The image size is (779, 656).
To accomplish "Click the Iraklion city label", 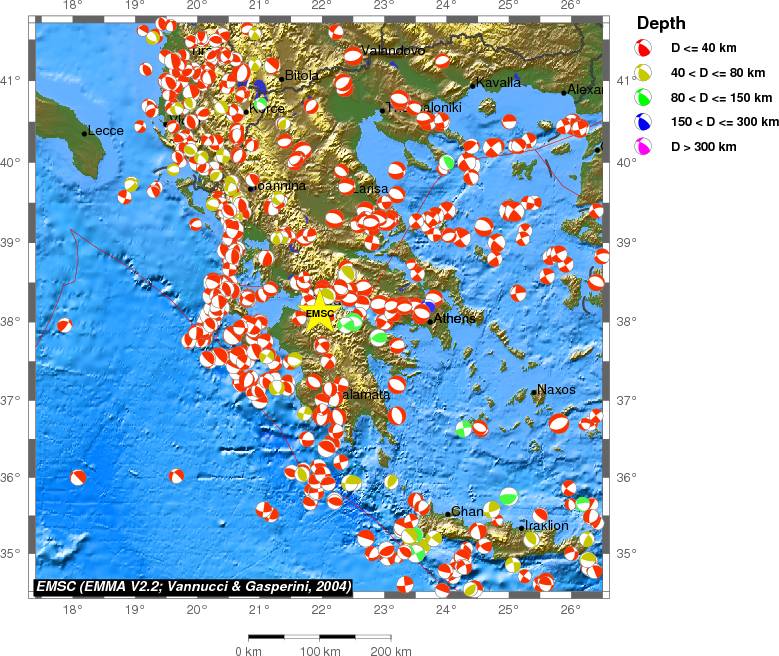I will 546,525.
